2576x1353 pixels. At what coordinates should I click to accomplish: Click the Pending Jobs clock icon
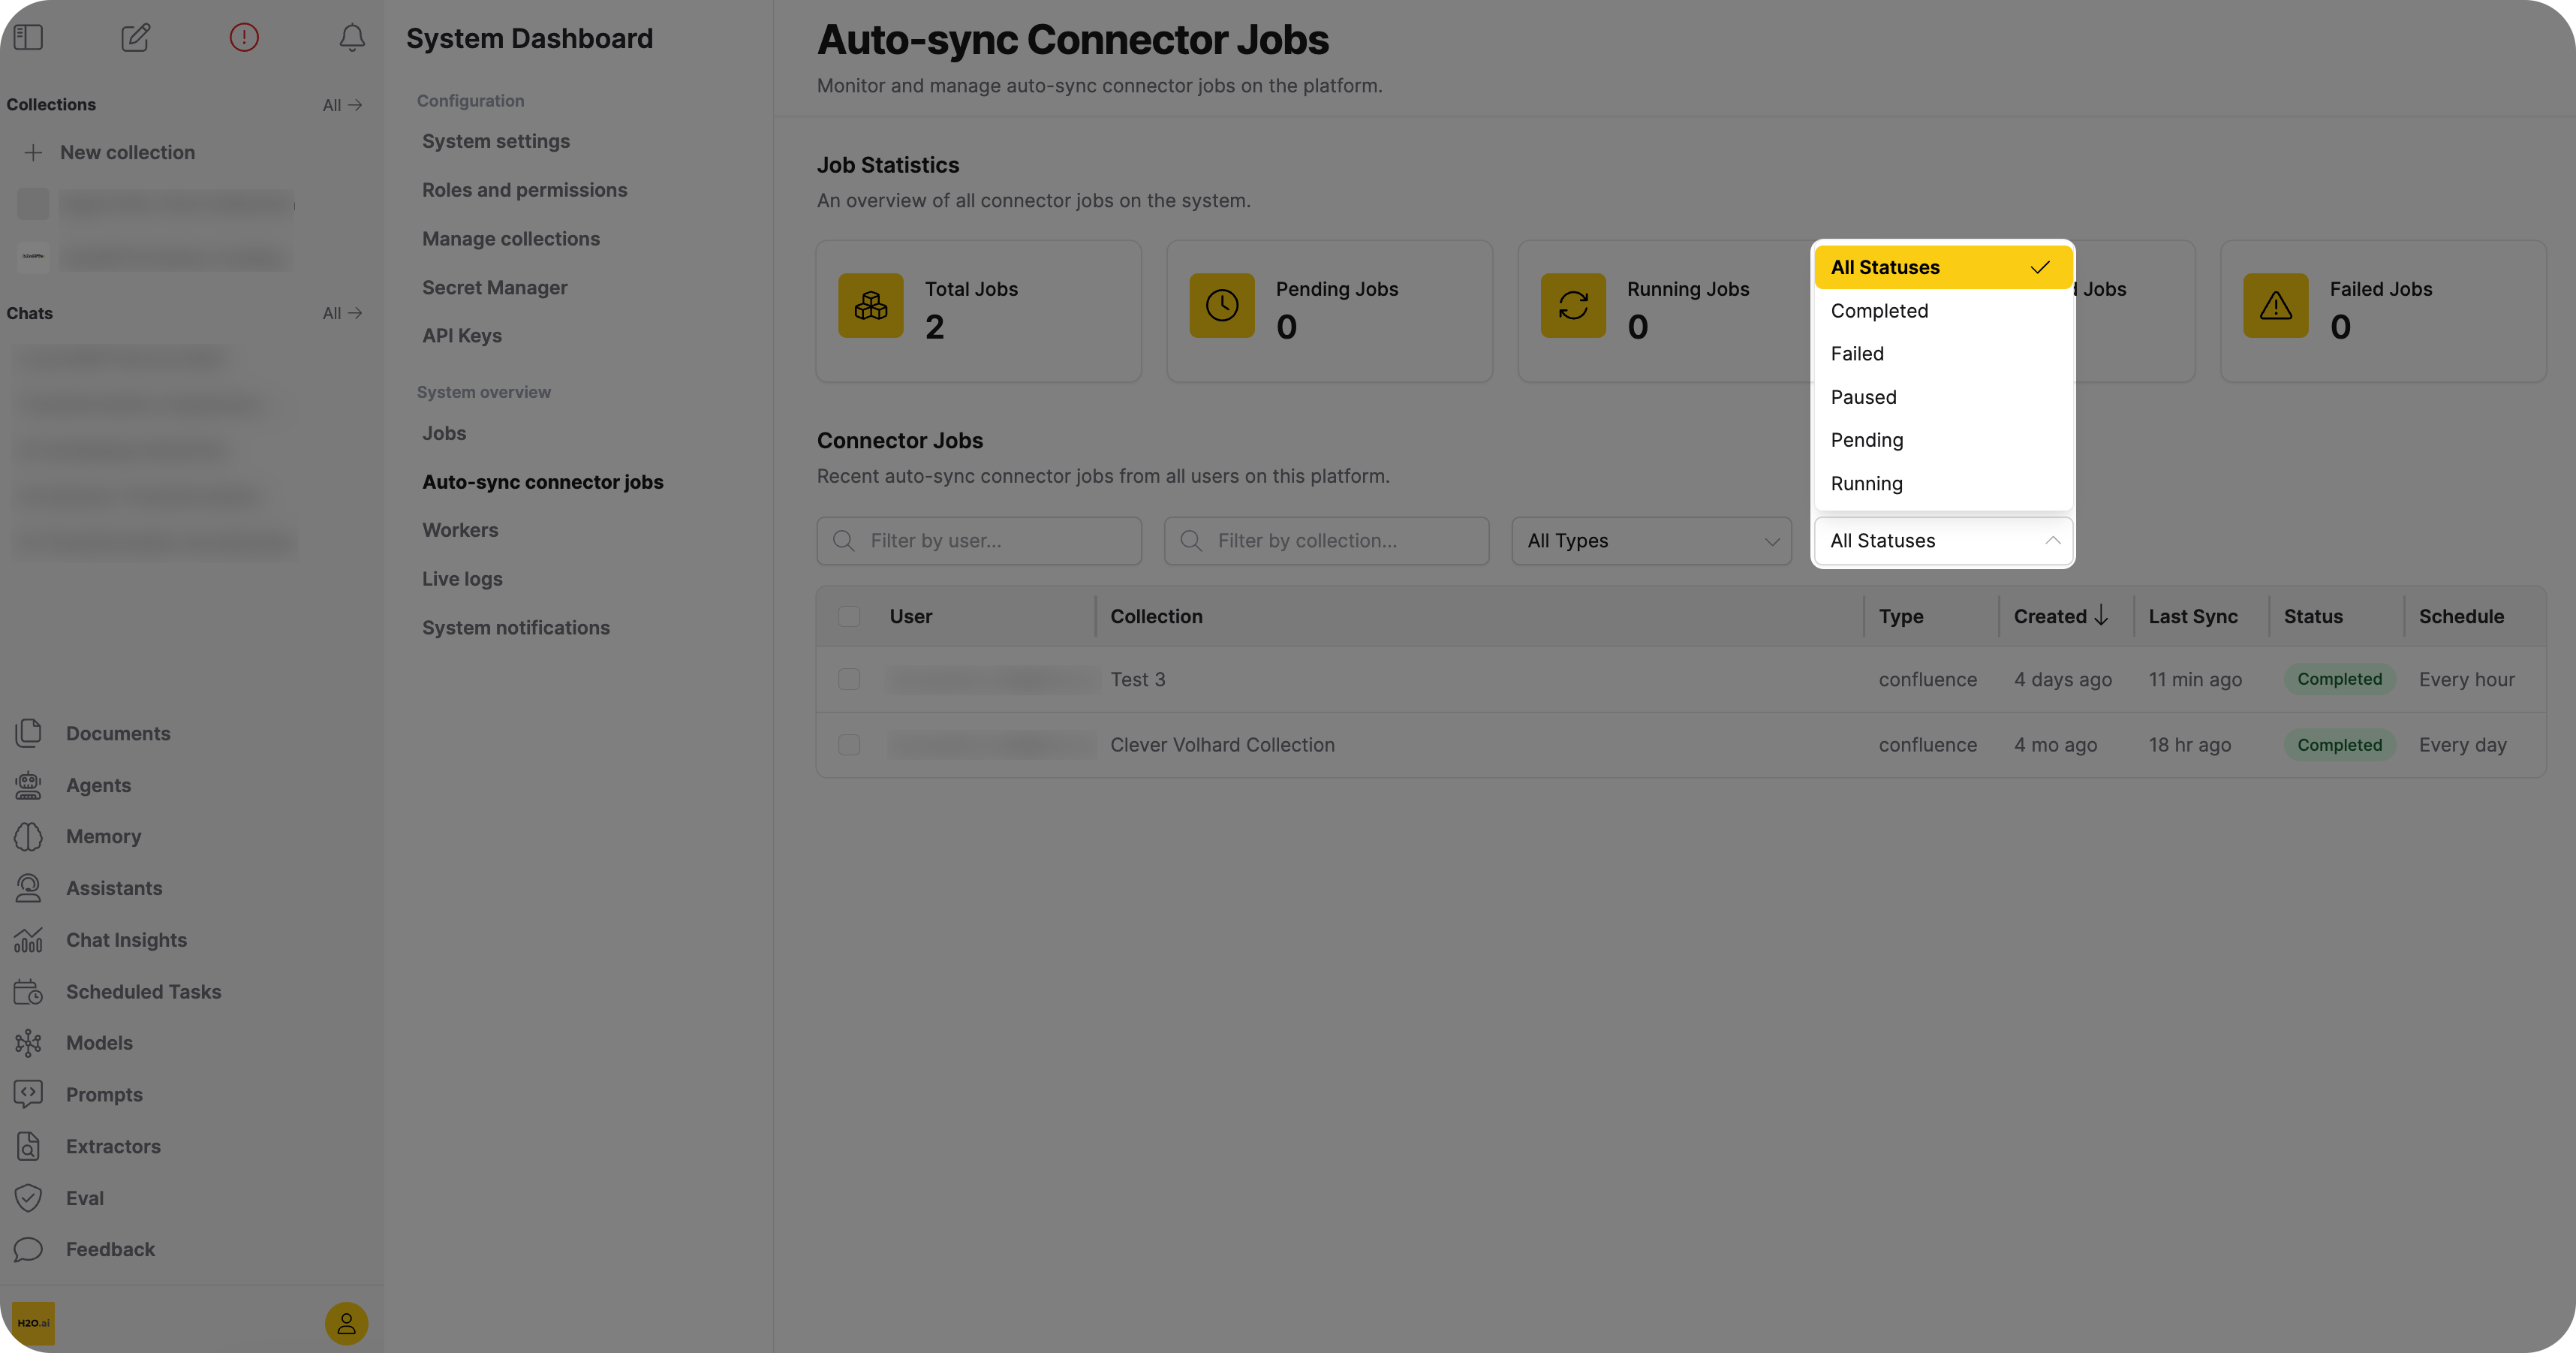coord(1221,305)
